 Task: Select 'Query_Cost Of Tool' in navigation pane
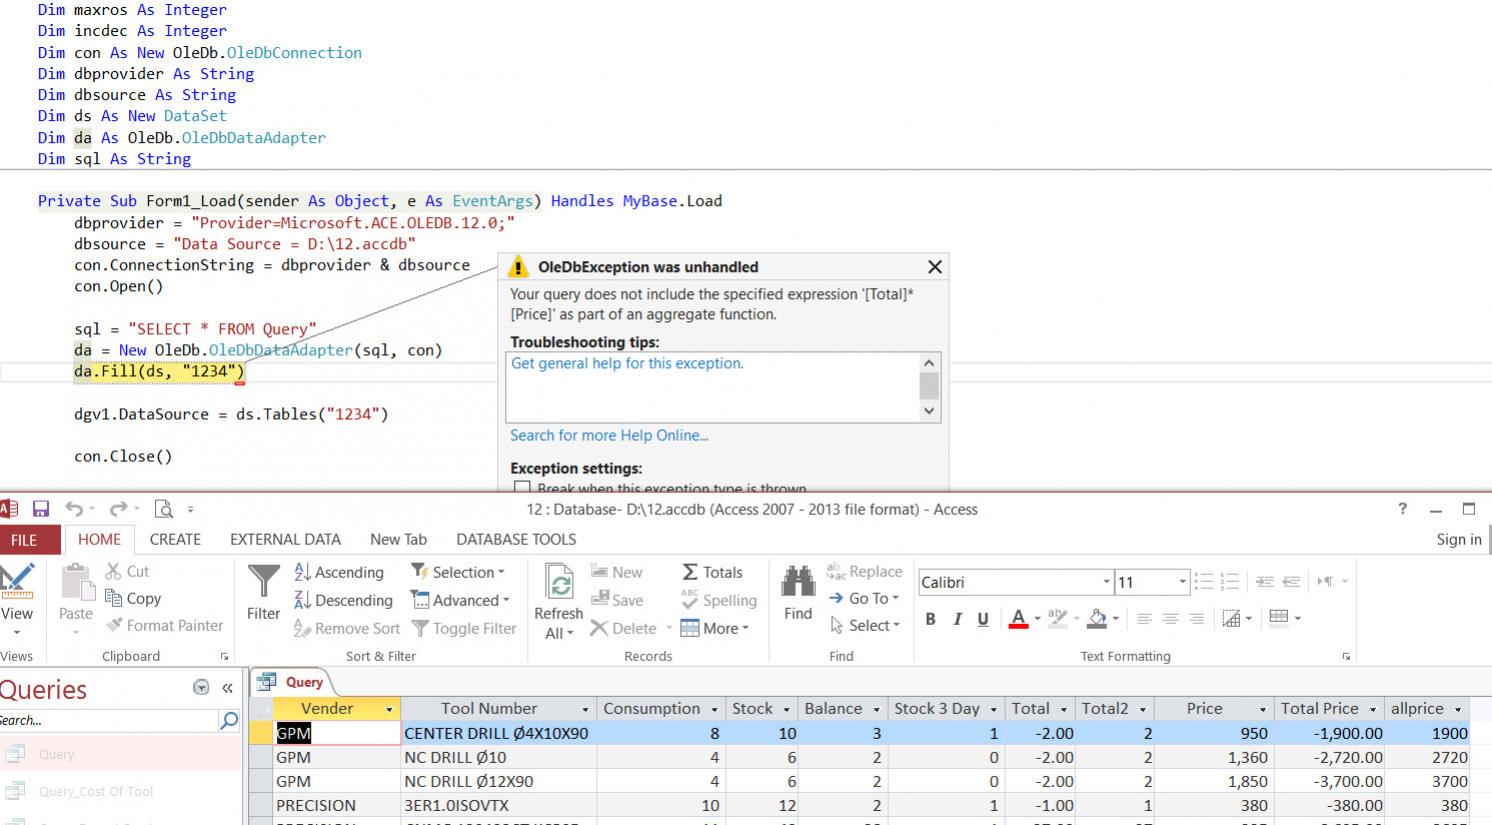[x=121, y=791]
